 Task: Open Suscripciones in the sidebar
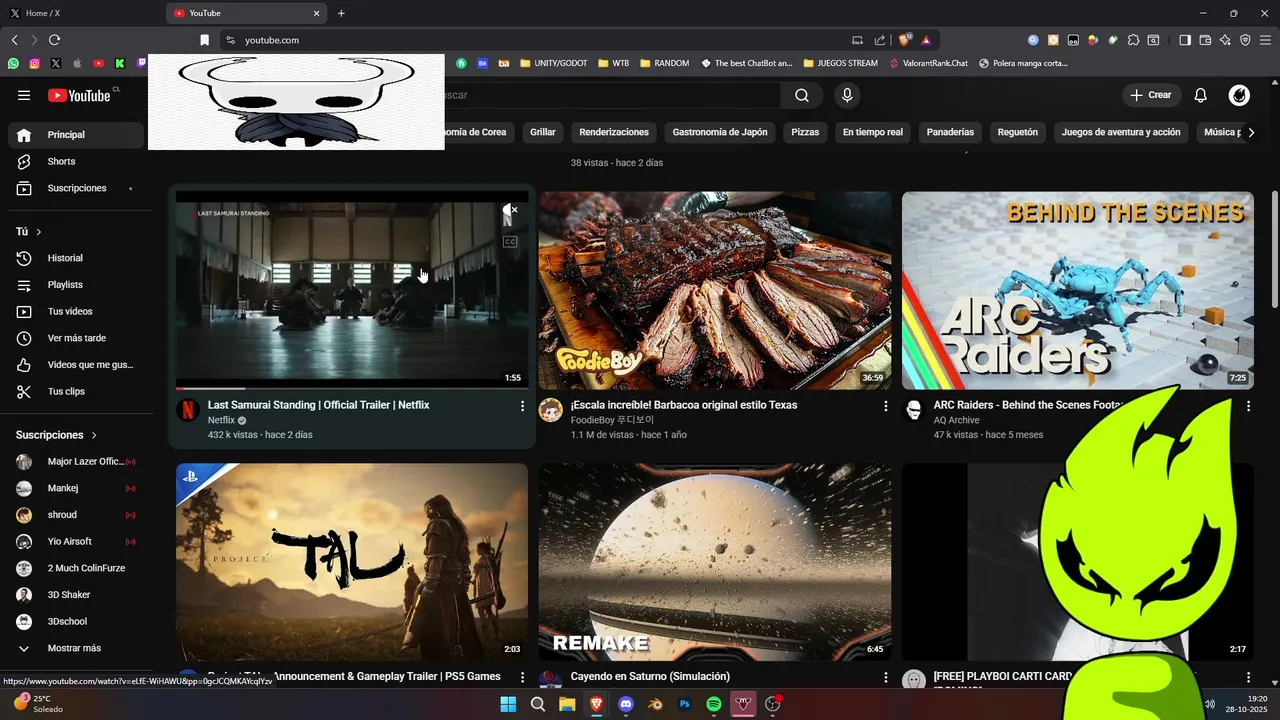point(76,188)
